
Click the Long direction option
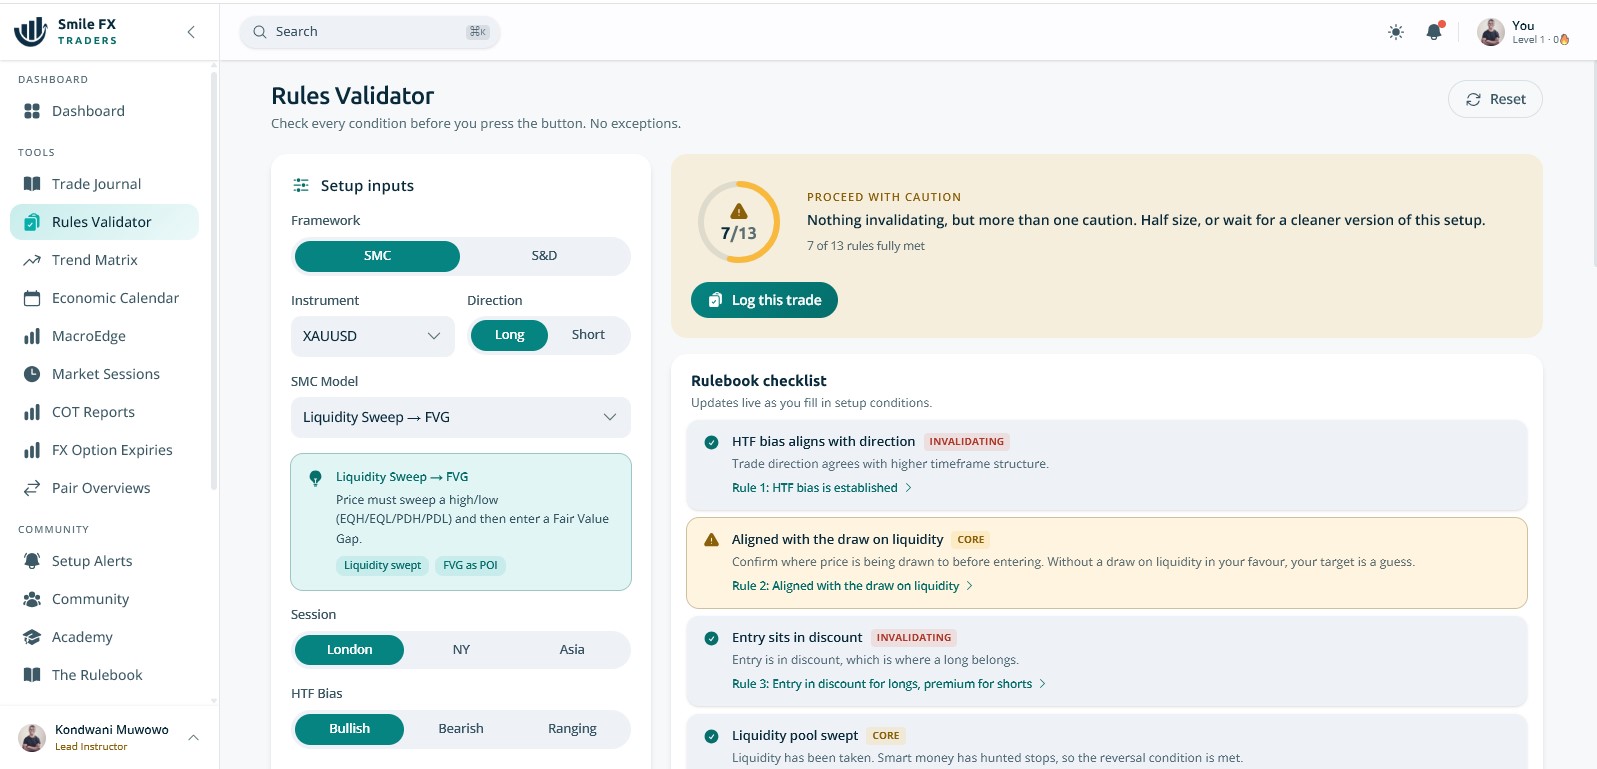pos(509,335)
